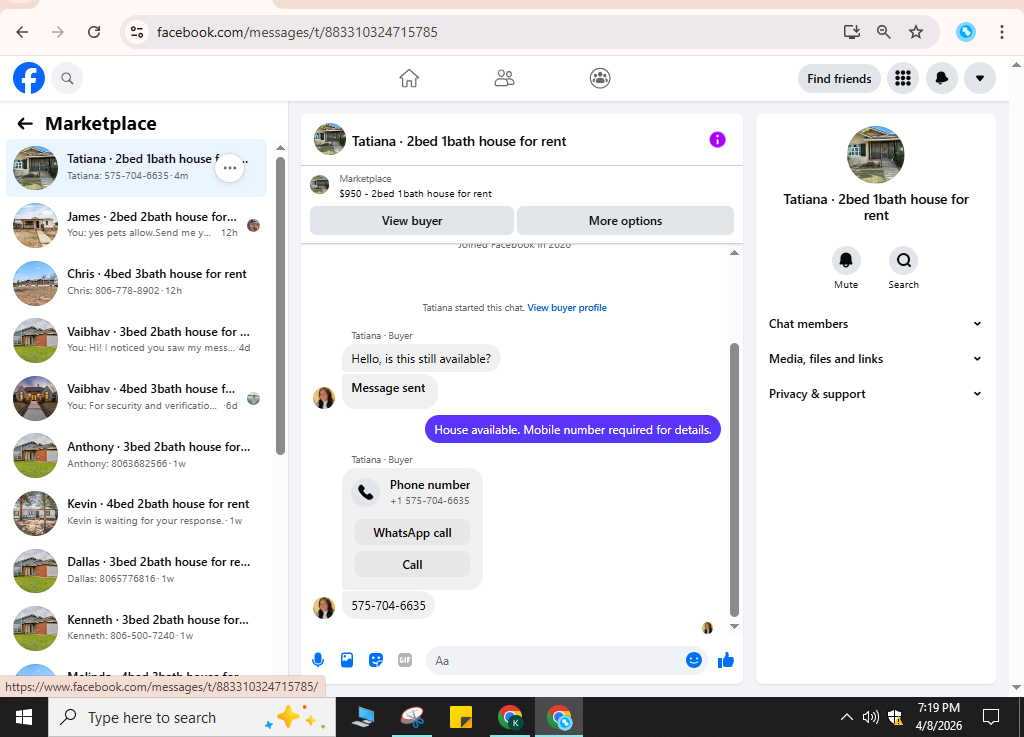Click site information icon in address bar
1024x737 pixels.
136,32
